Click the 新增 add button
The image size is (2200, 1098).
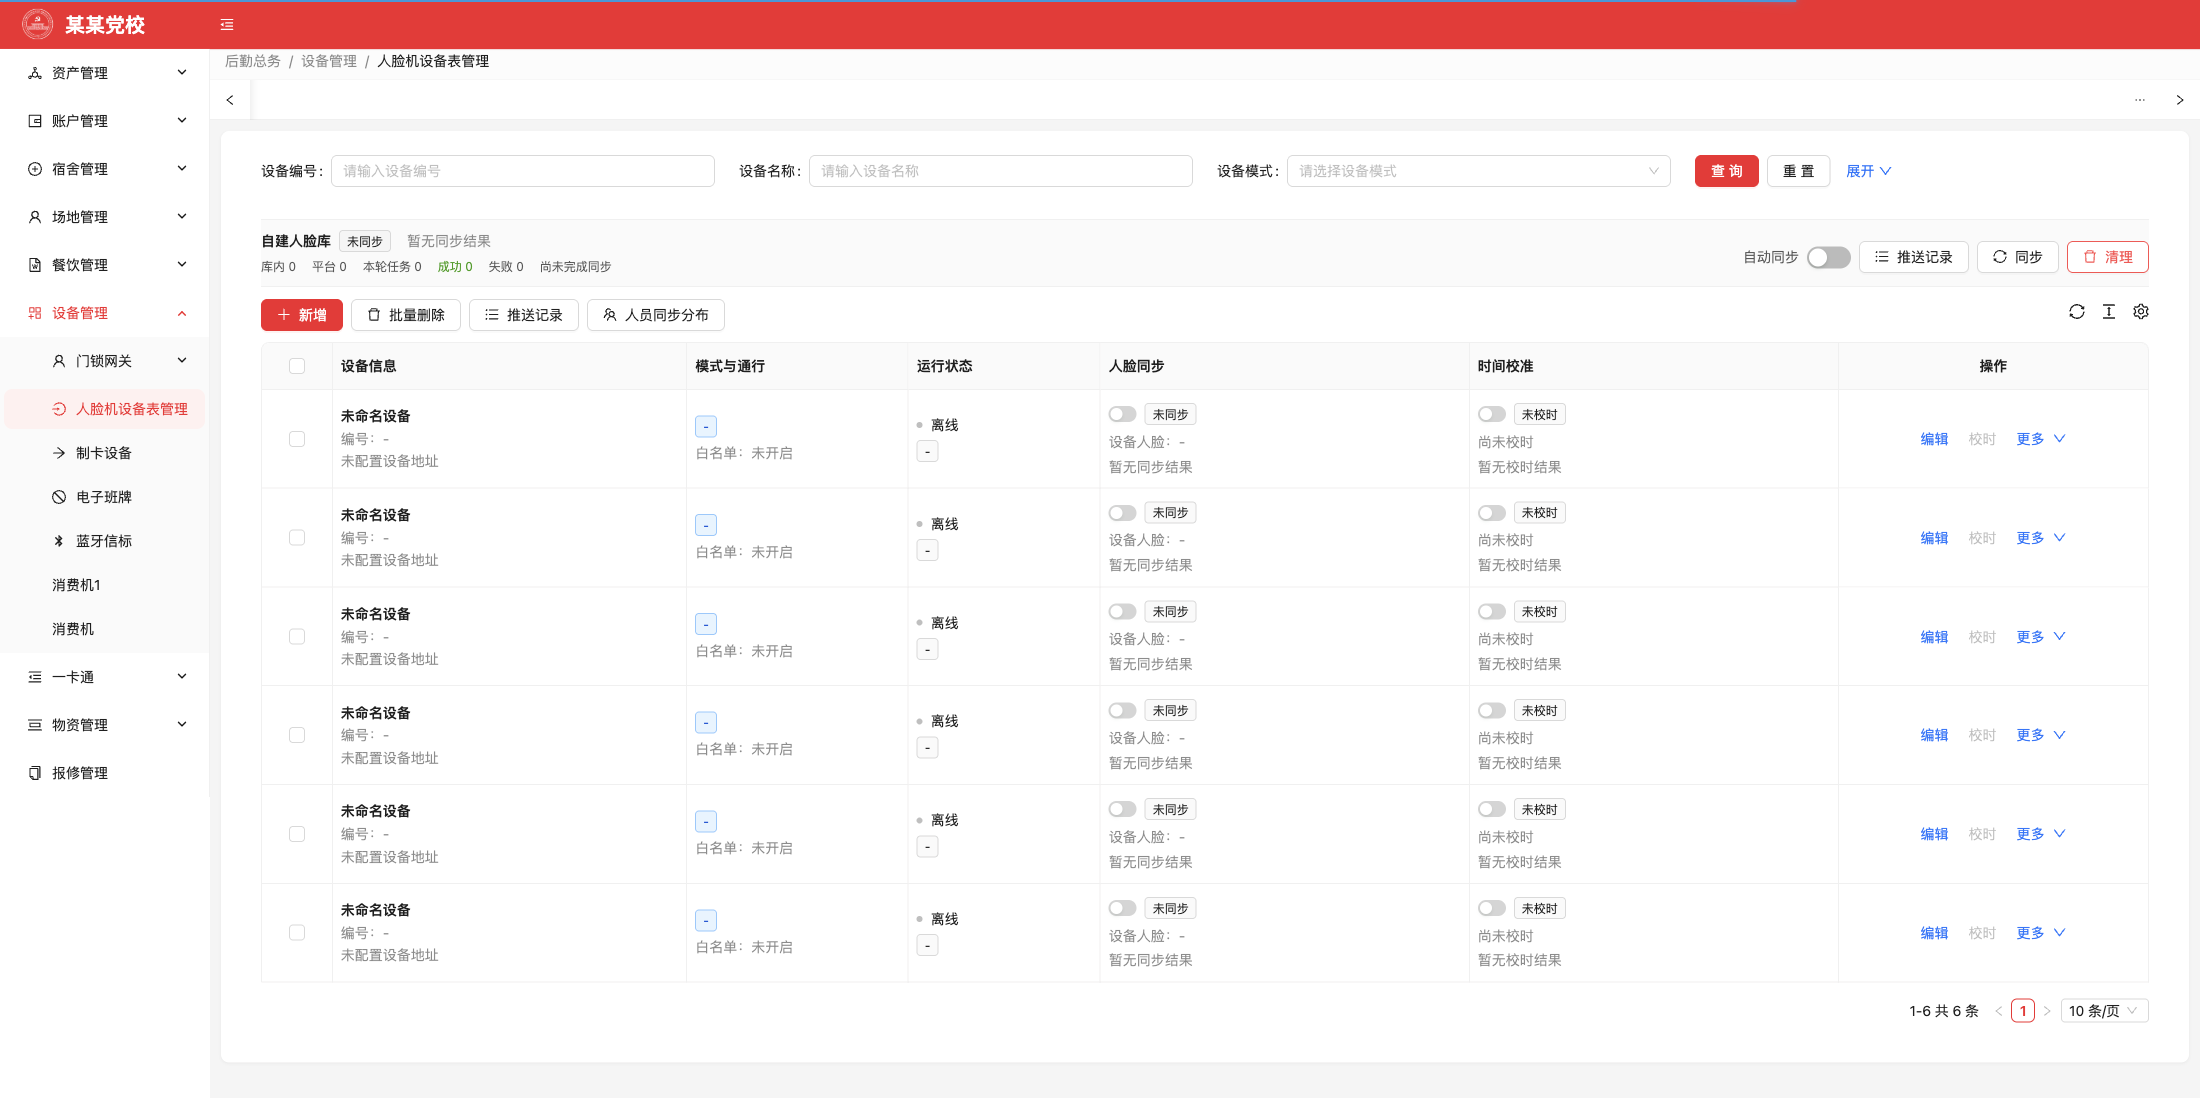coord(302,315)
